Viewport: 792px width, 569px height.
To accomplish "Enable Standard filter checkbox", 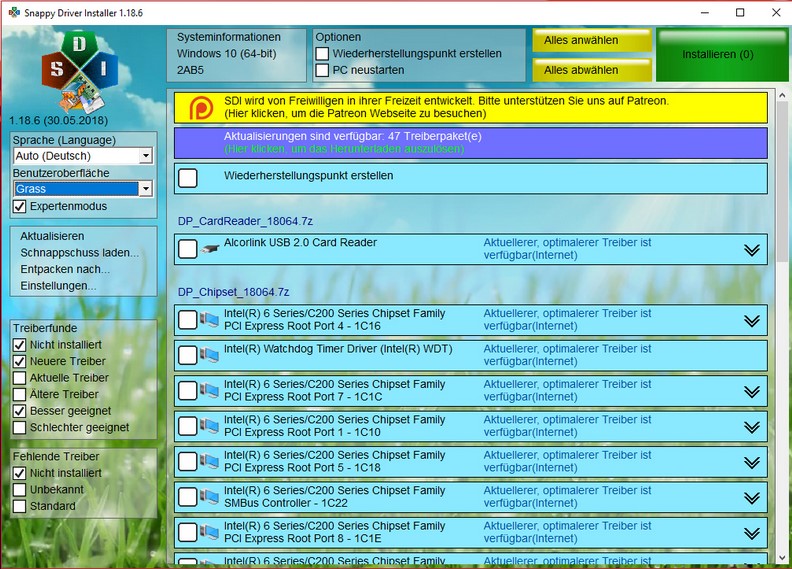I will 19,506.
